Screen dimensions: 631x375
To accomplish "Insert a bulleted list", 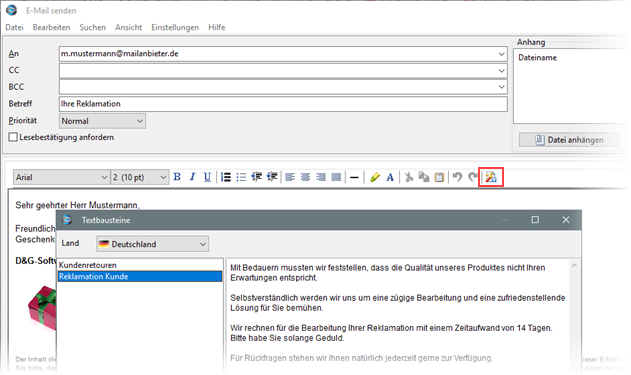I will click(241, 177).
